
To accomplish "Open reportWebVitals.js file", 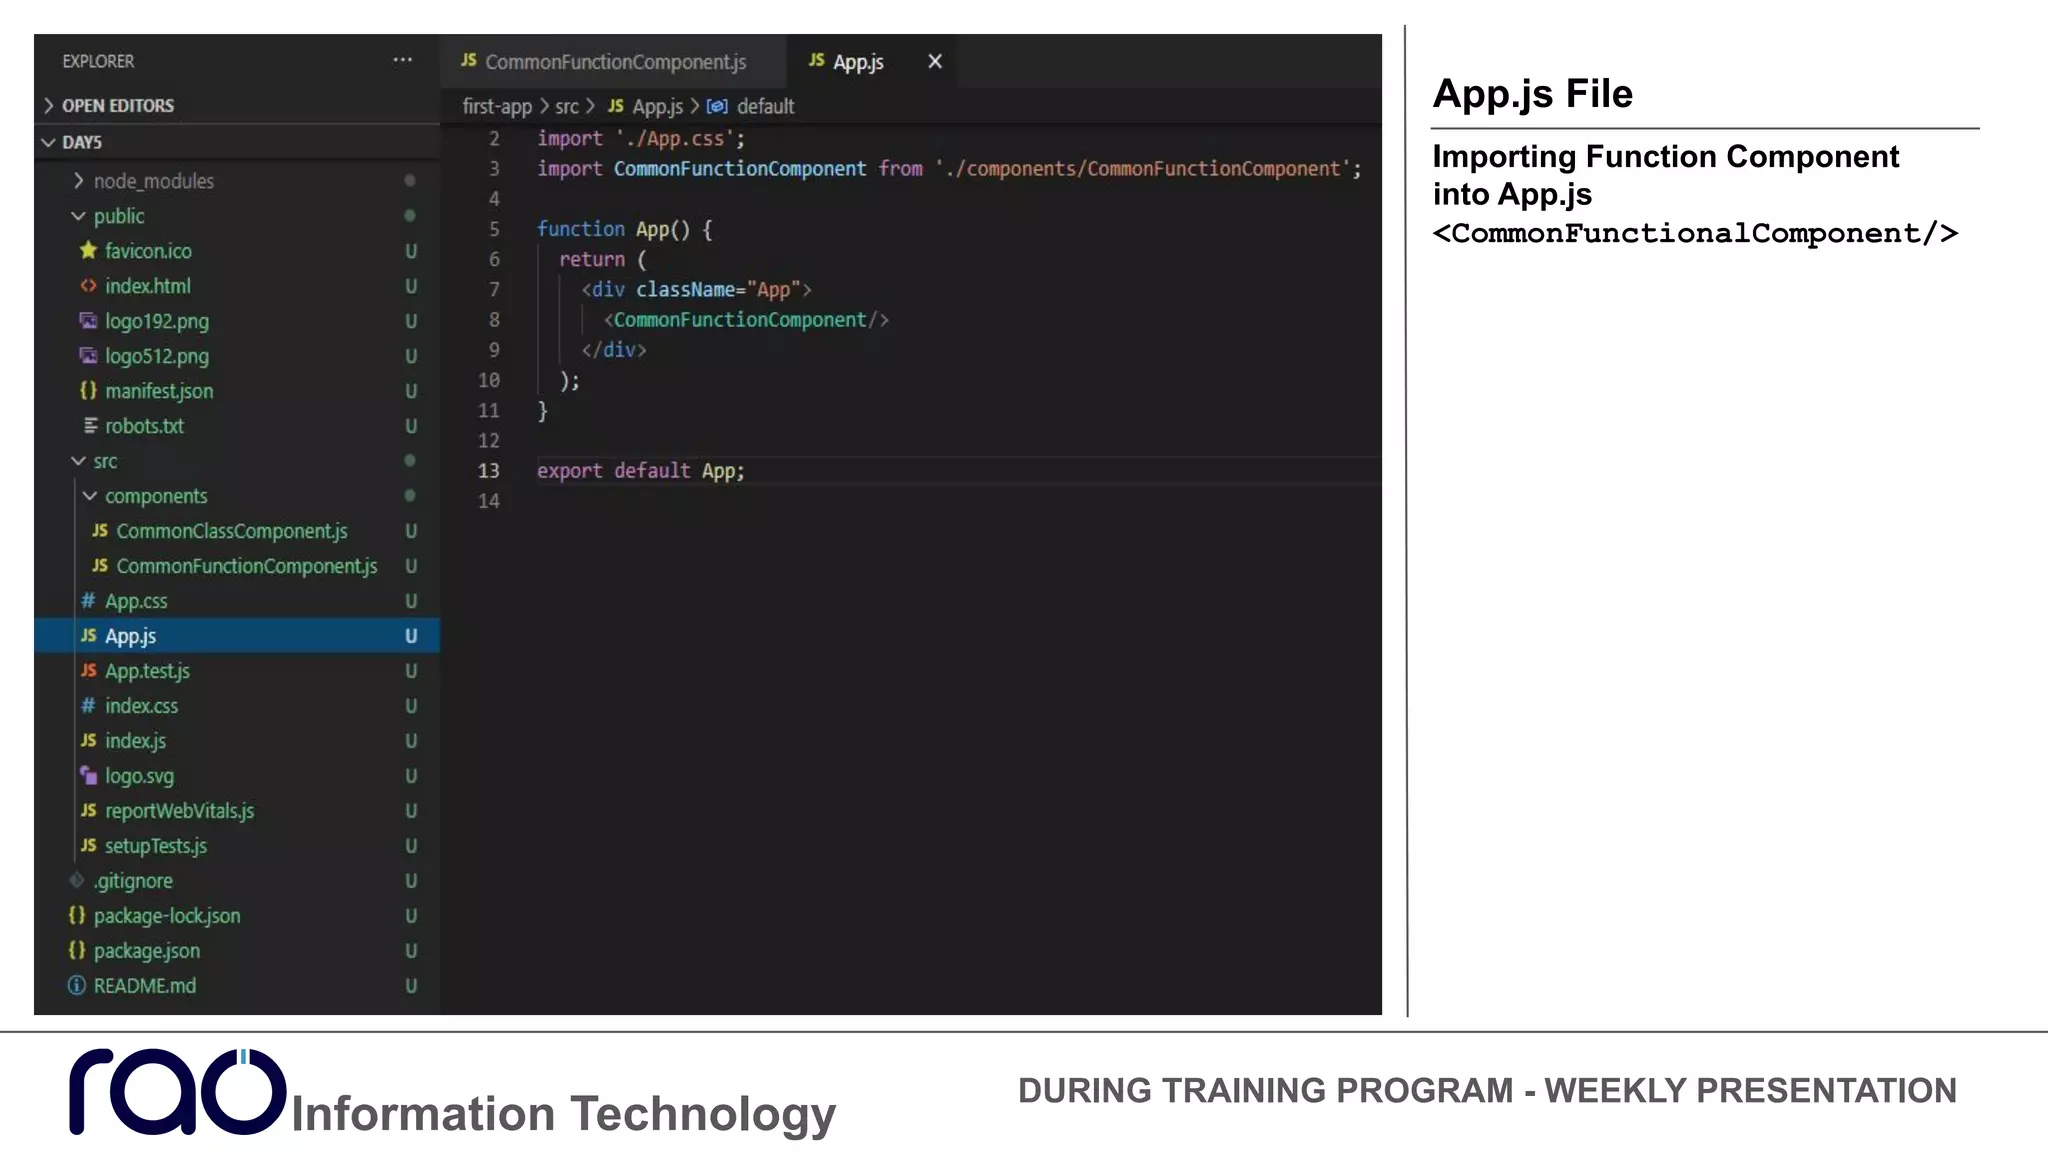I will pyautogui.click(x=179, y=810).
